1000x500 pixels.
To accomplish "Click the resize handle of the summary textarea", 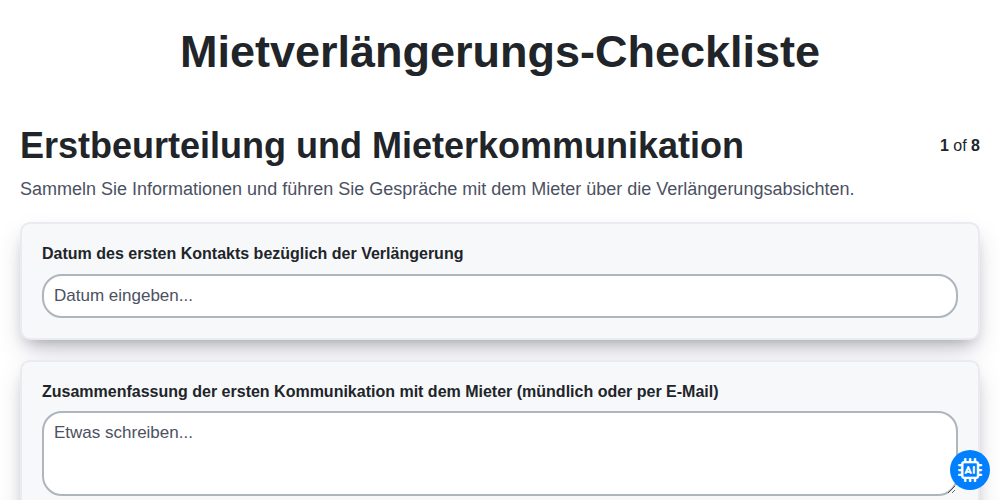I will [x=951, y=489].
